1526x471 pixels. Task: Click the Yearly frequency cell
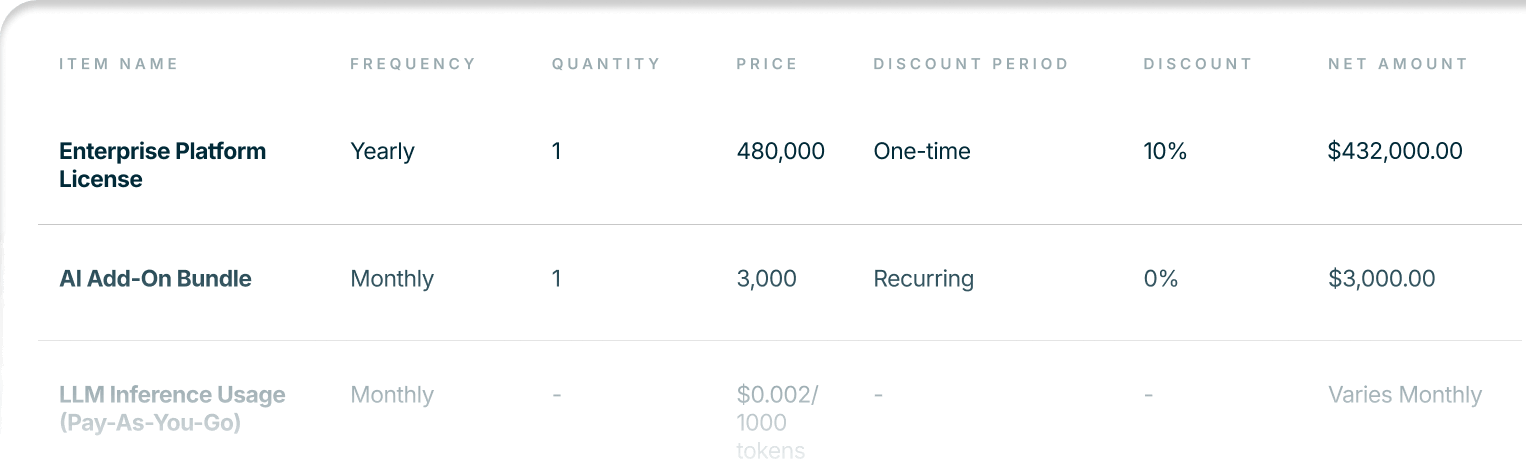click(382, 152)
